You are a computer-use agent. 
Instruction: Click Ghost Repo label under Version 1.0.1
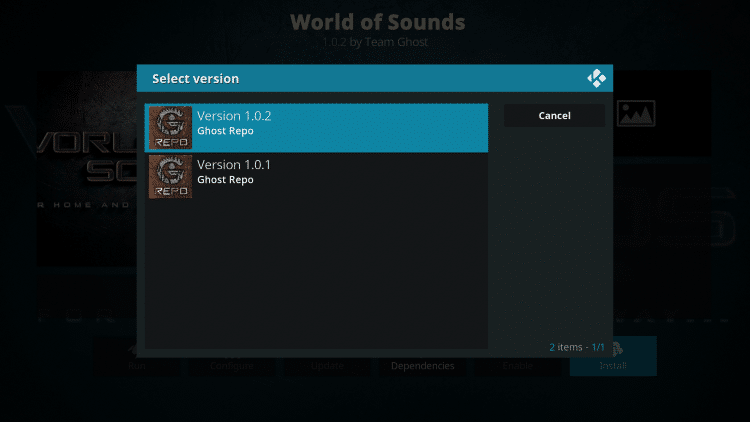[x=225, y=179]
